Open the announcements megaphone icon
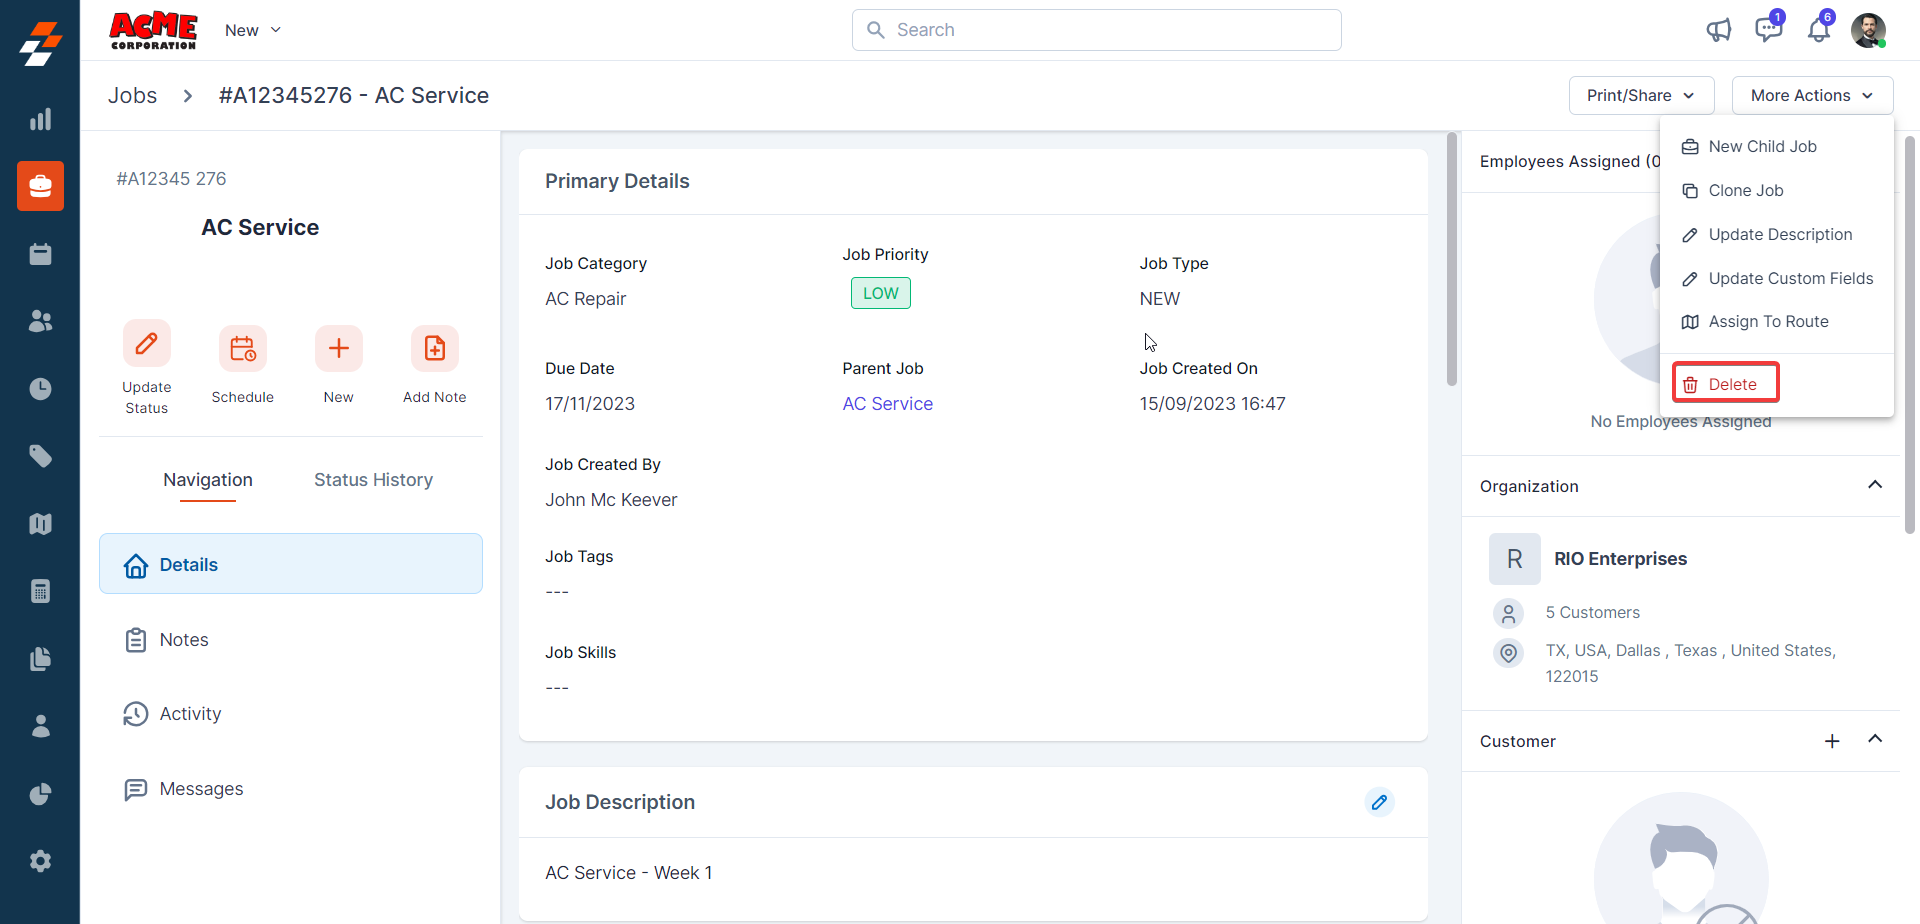Viewport: 1920px width, 924px height. pos(1718,30)
